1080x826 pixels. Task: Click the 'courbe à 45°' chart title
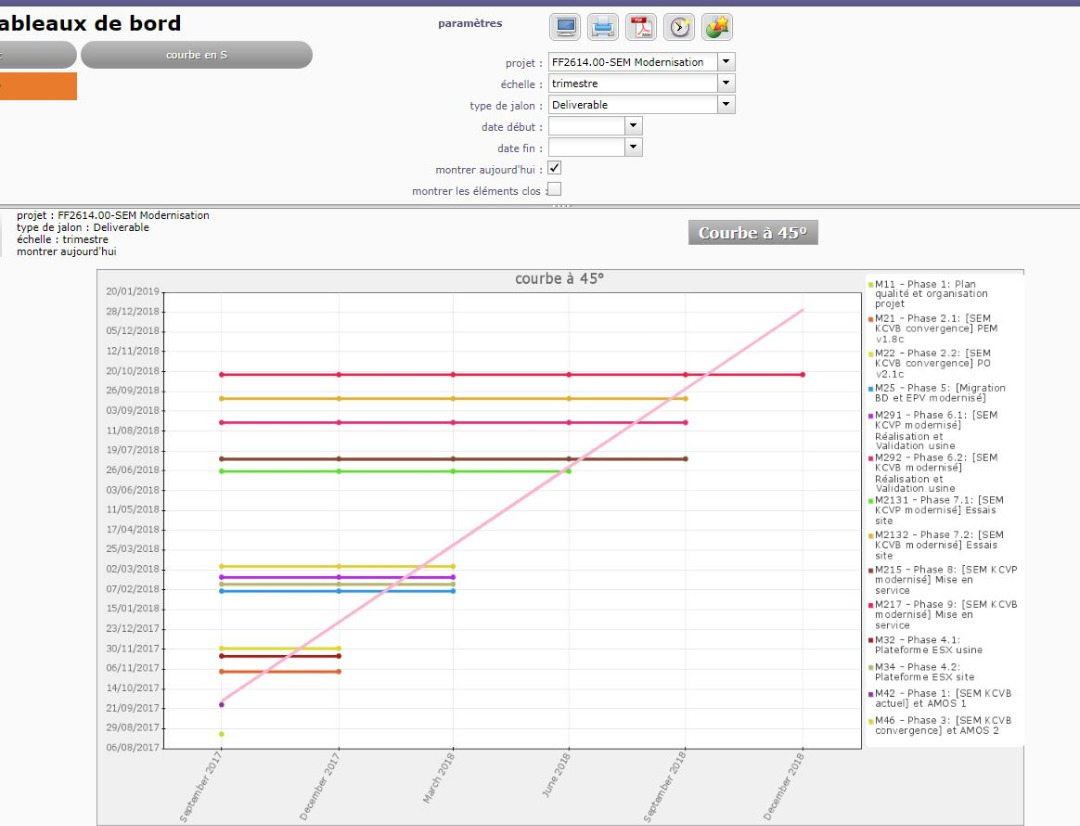click(x=559, y=279)
